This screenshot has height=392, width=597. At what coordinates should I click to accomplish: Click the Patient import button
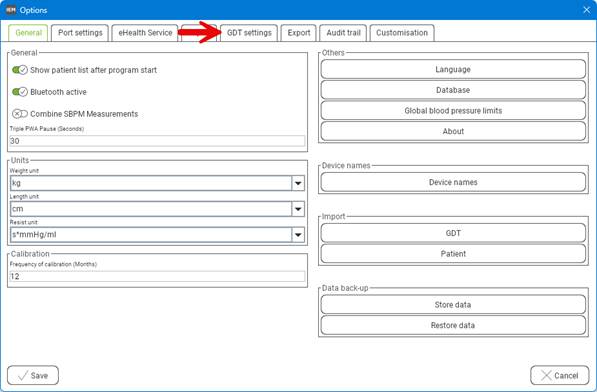tap(453, 253)
